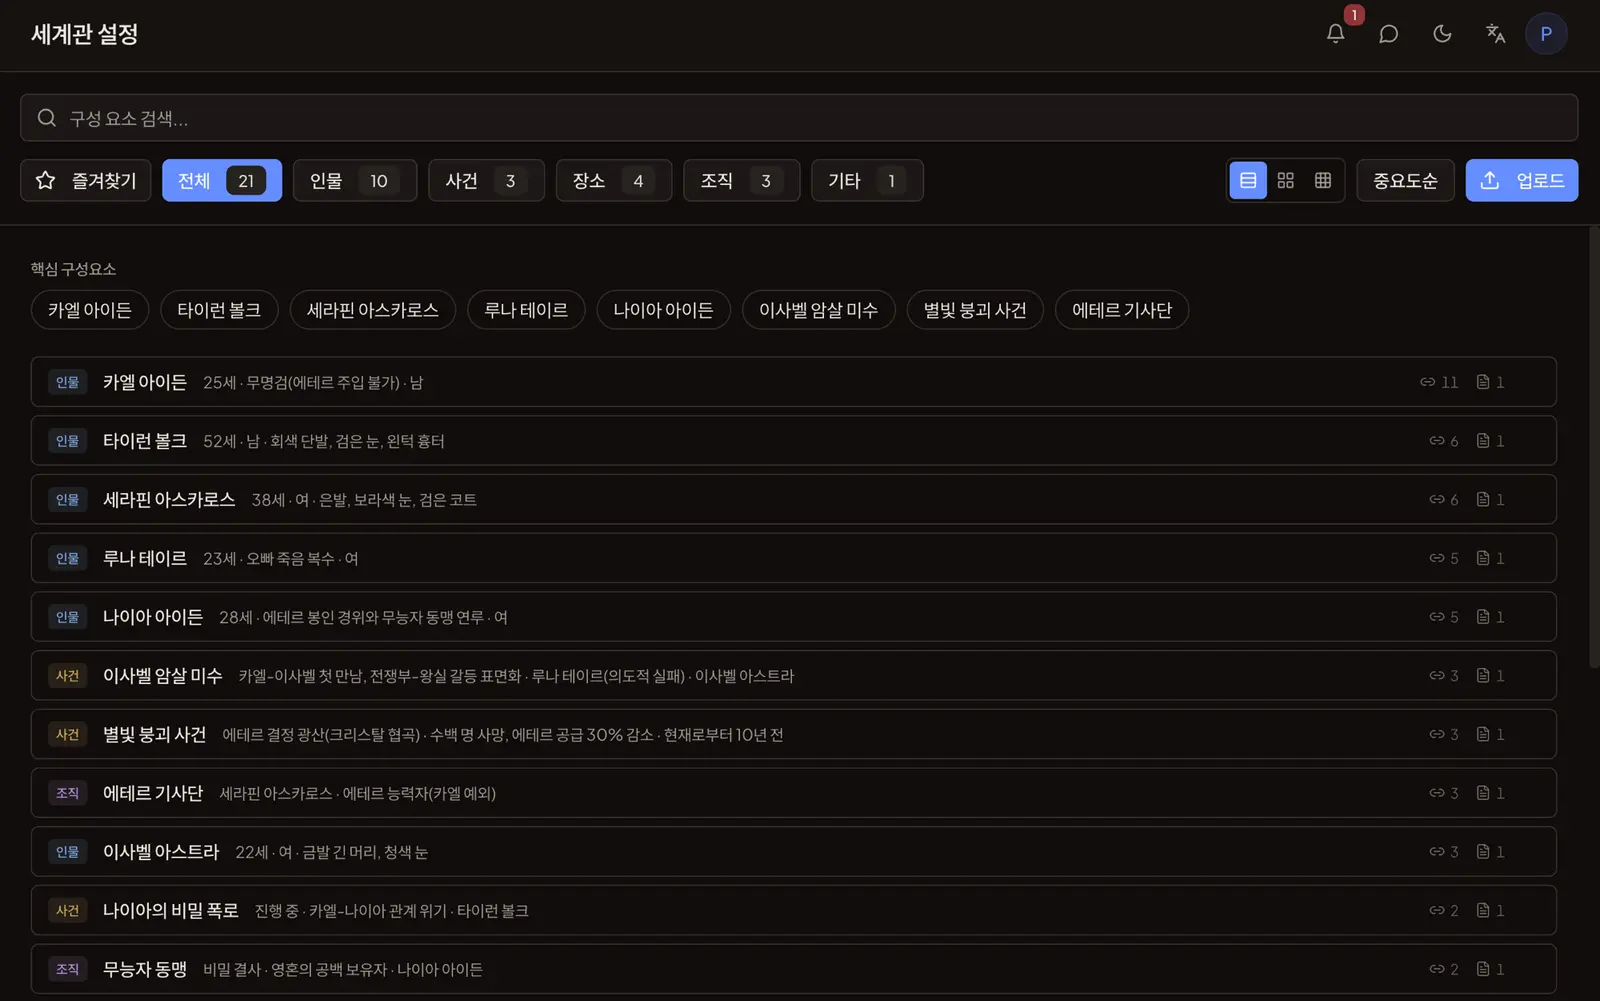The image size is (1600, 1001).
Task: Open the 별빛 붕괴 사건 list row
Action: (794, 735)
